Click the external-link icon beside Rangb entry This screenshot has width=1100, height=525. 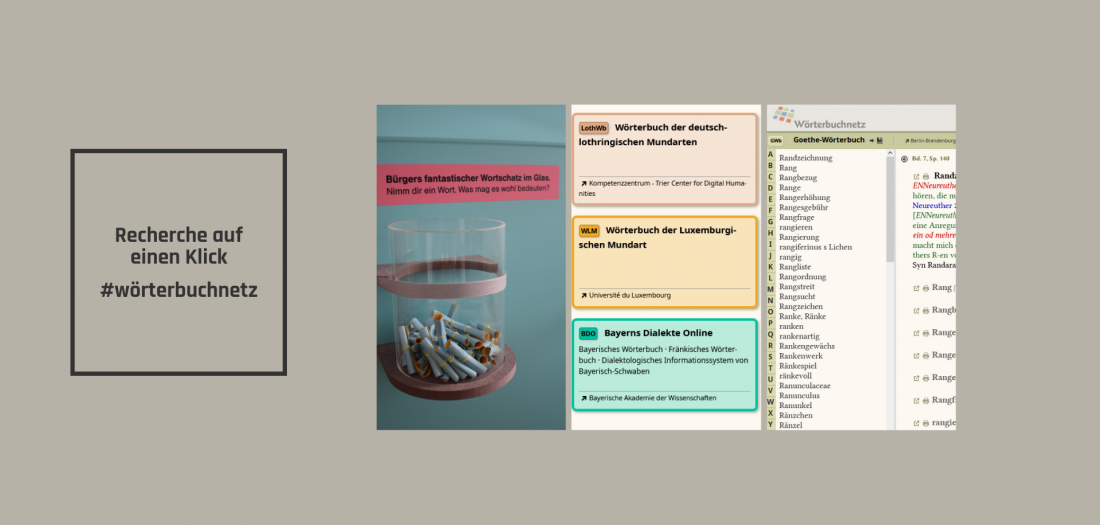(x=916, y=310)
